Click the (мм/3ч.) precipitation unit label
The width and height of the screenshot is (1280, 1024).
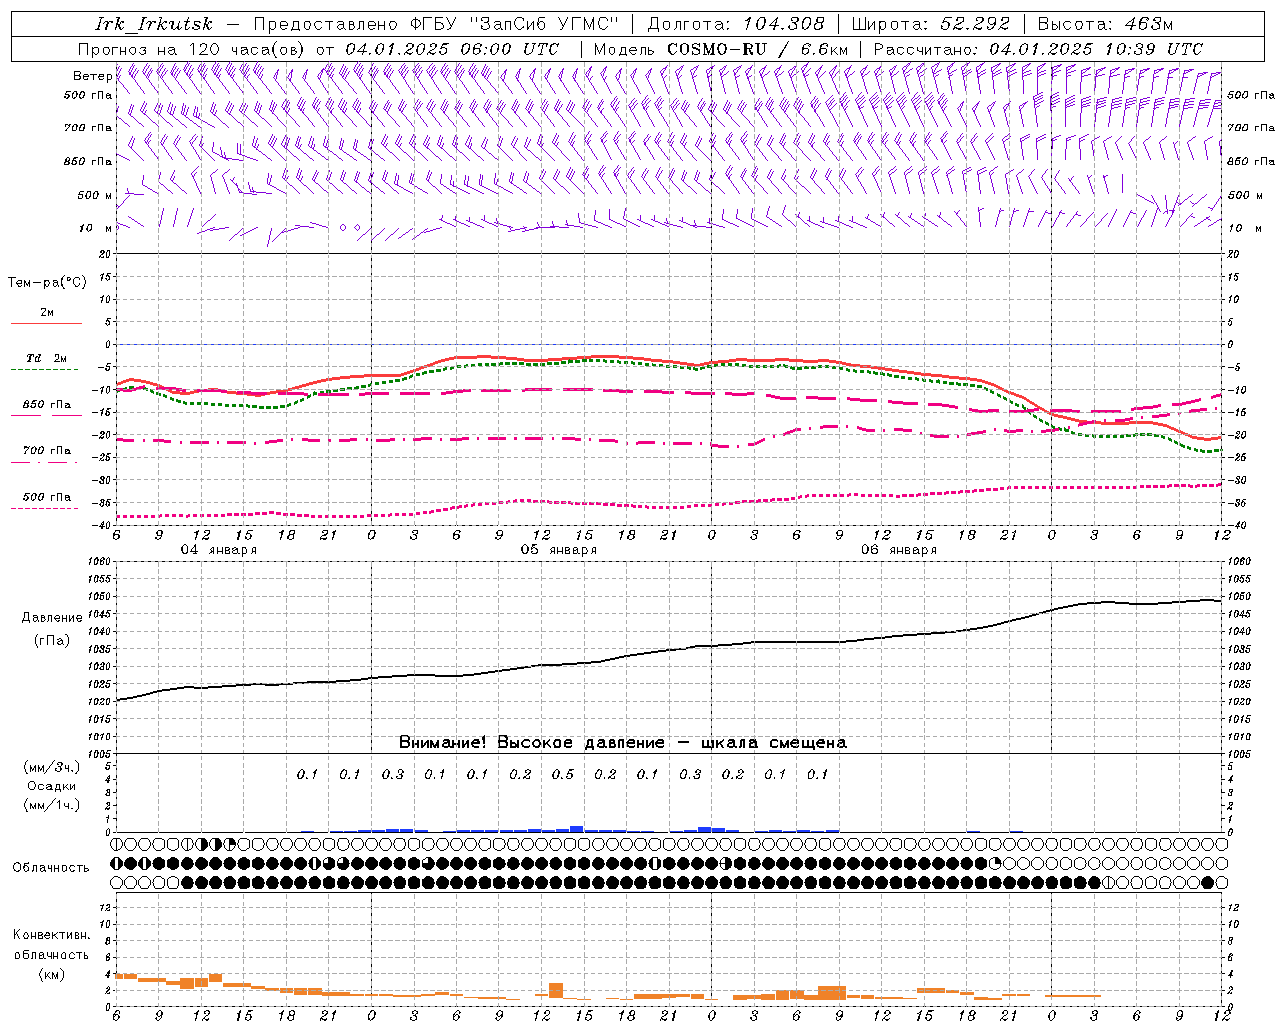52,767
